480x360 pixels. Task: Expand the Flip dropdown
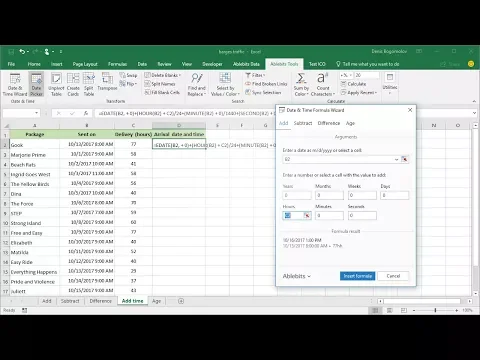[128, 84]
